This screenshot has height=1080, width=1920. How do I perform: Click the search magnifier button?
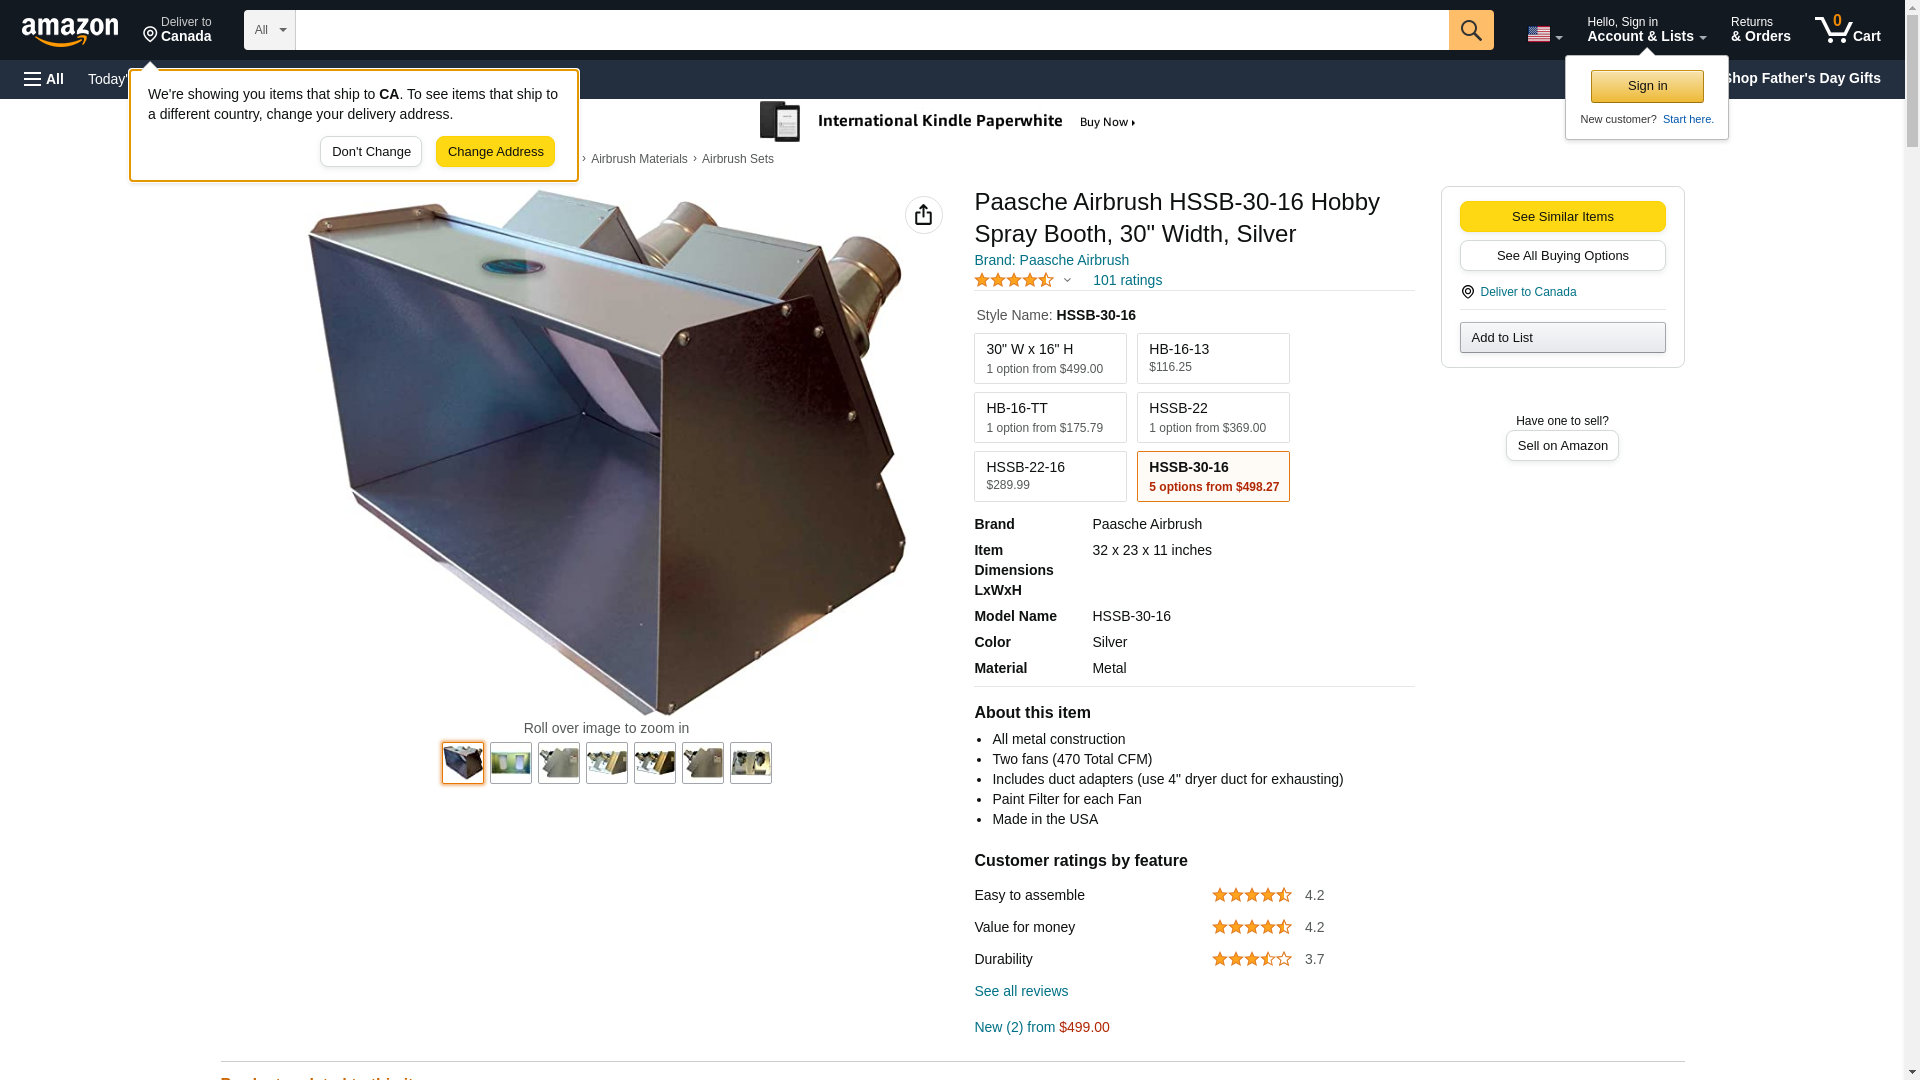click(1470, 30)
